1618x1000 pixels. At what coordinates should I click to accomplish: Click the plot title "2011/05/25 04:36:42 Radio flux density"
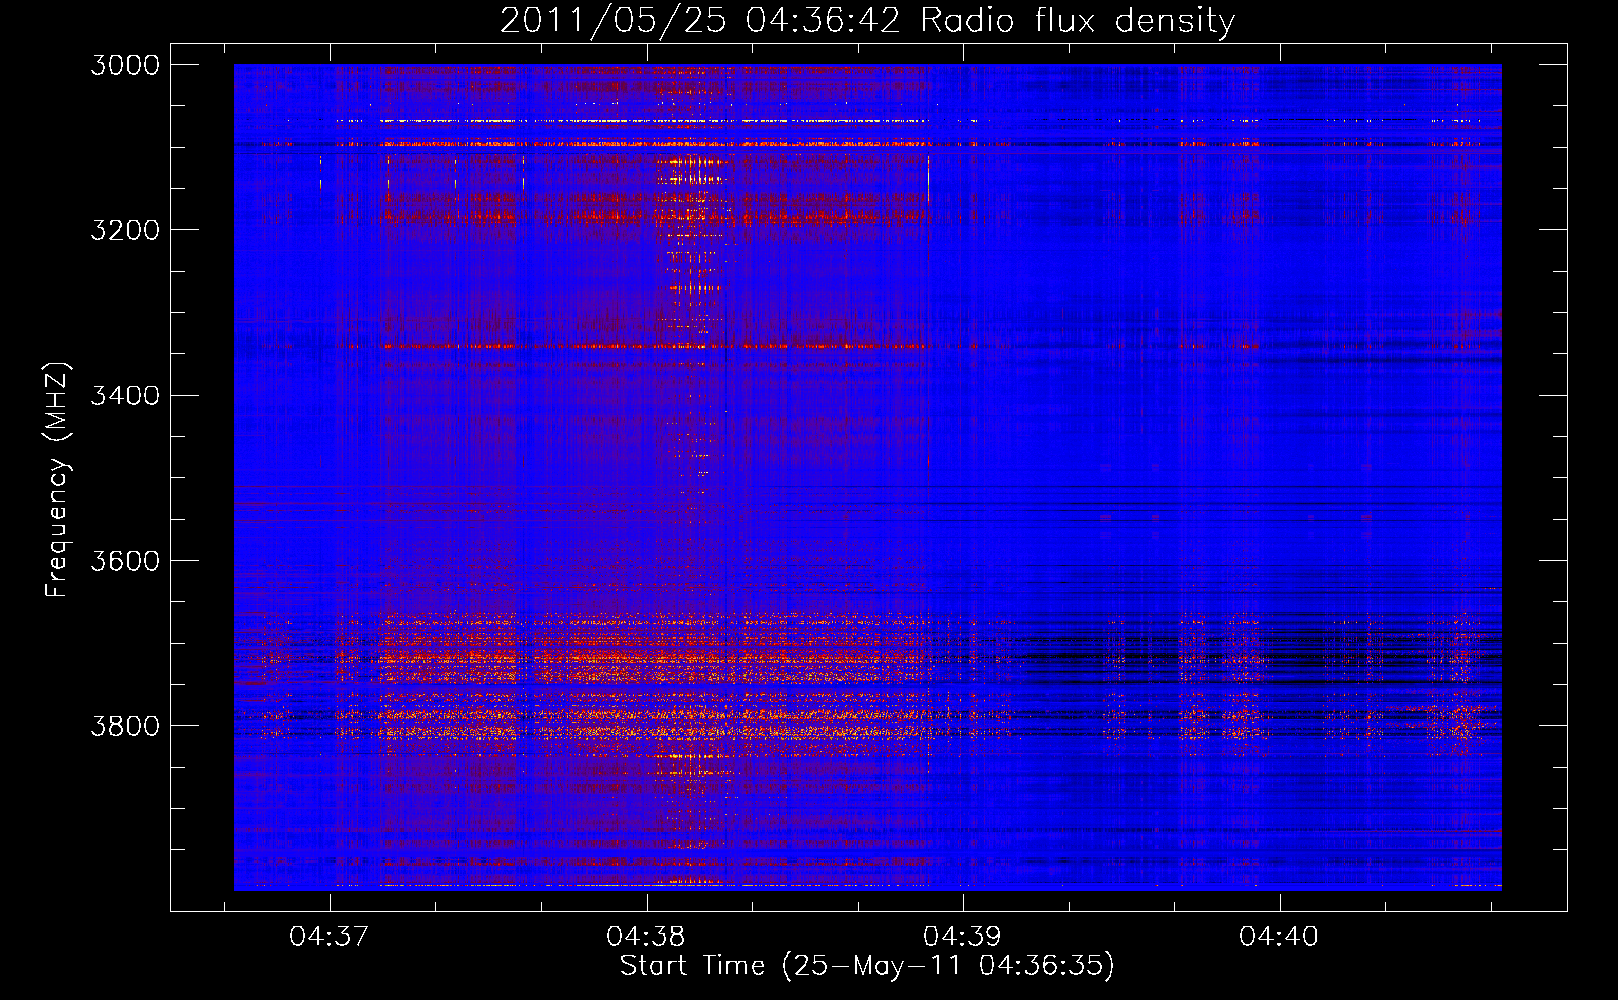point(867,21)
